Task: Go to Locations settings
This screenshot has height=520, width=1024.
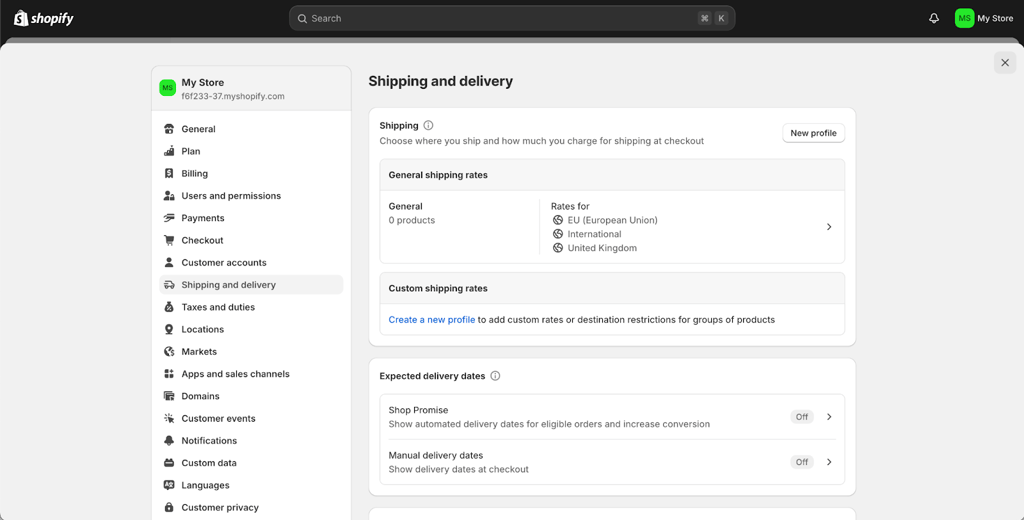Action: 251,329
